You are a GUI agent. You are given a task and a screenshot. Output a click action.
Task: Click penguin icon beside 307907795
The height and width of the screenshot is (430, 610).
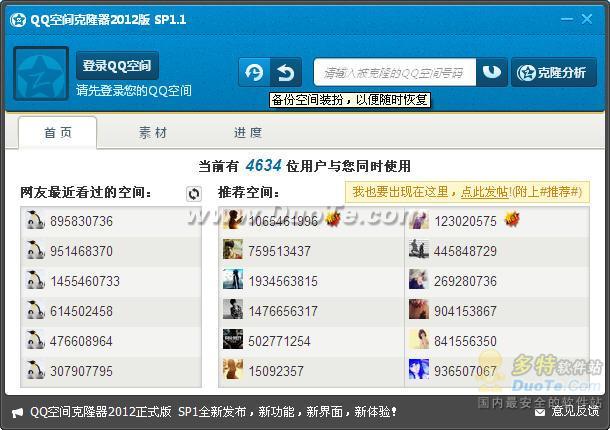click(x=35, y=370)
